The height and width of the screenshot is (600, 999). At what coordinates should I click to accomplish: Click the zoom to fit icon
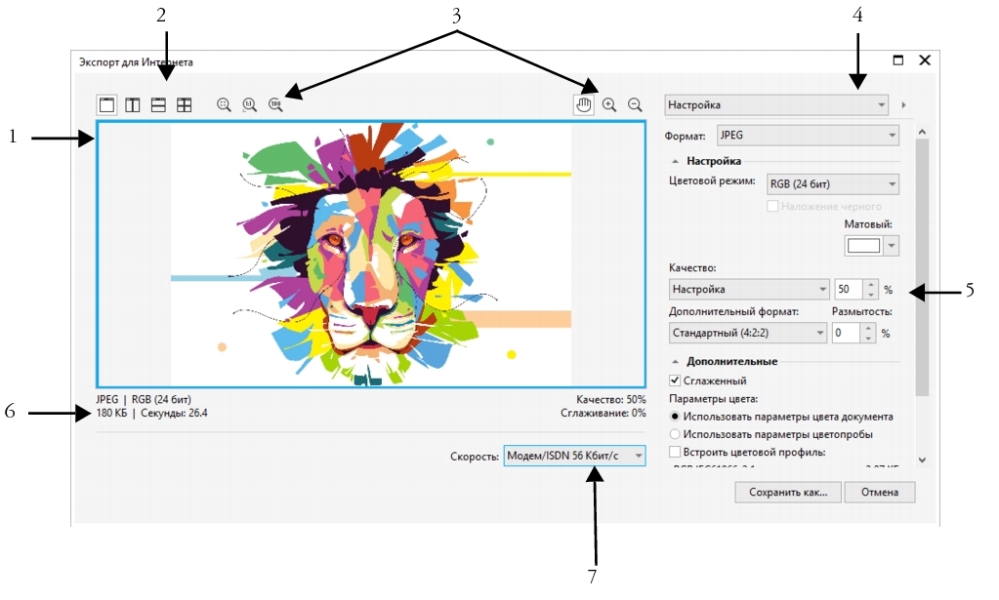click(224, 105)
